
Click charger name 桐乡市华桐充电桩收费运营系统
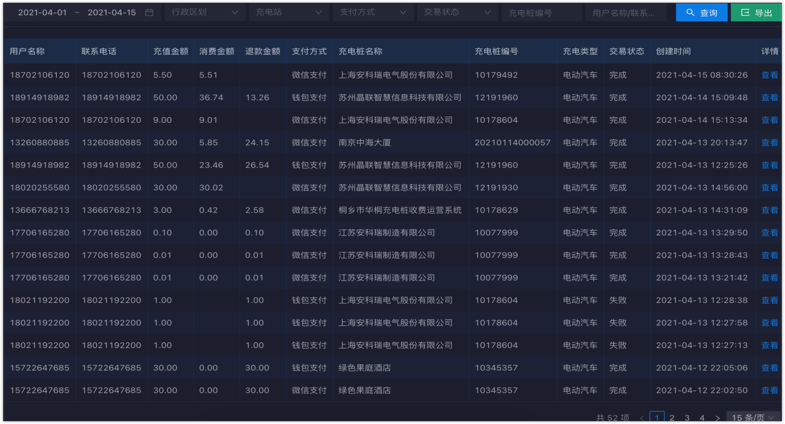coord(400,210)
